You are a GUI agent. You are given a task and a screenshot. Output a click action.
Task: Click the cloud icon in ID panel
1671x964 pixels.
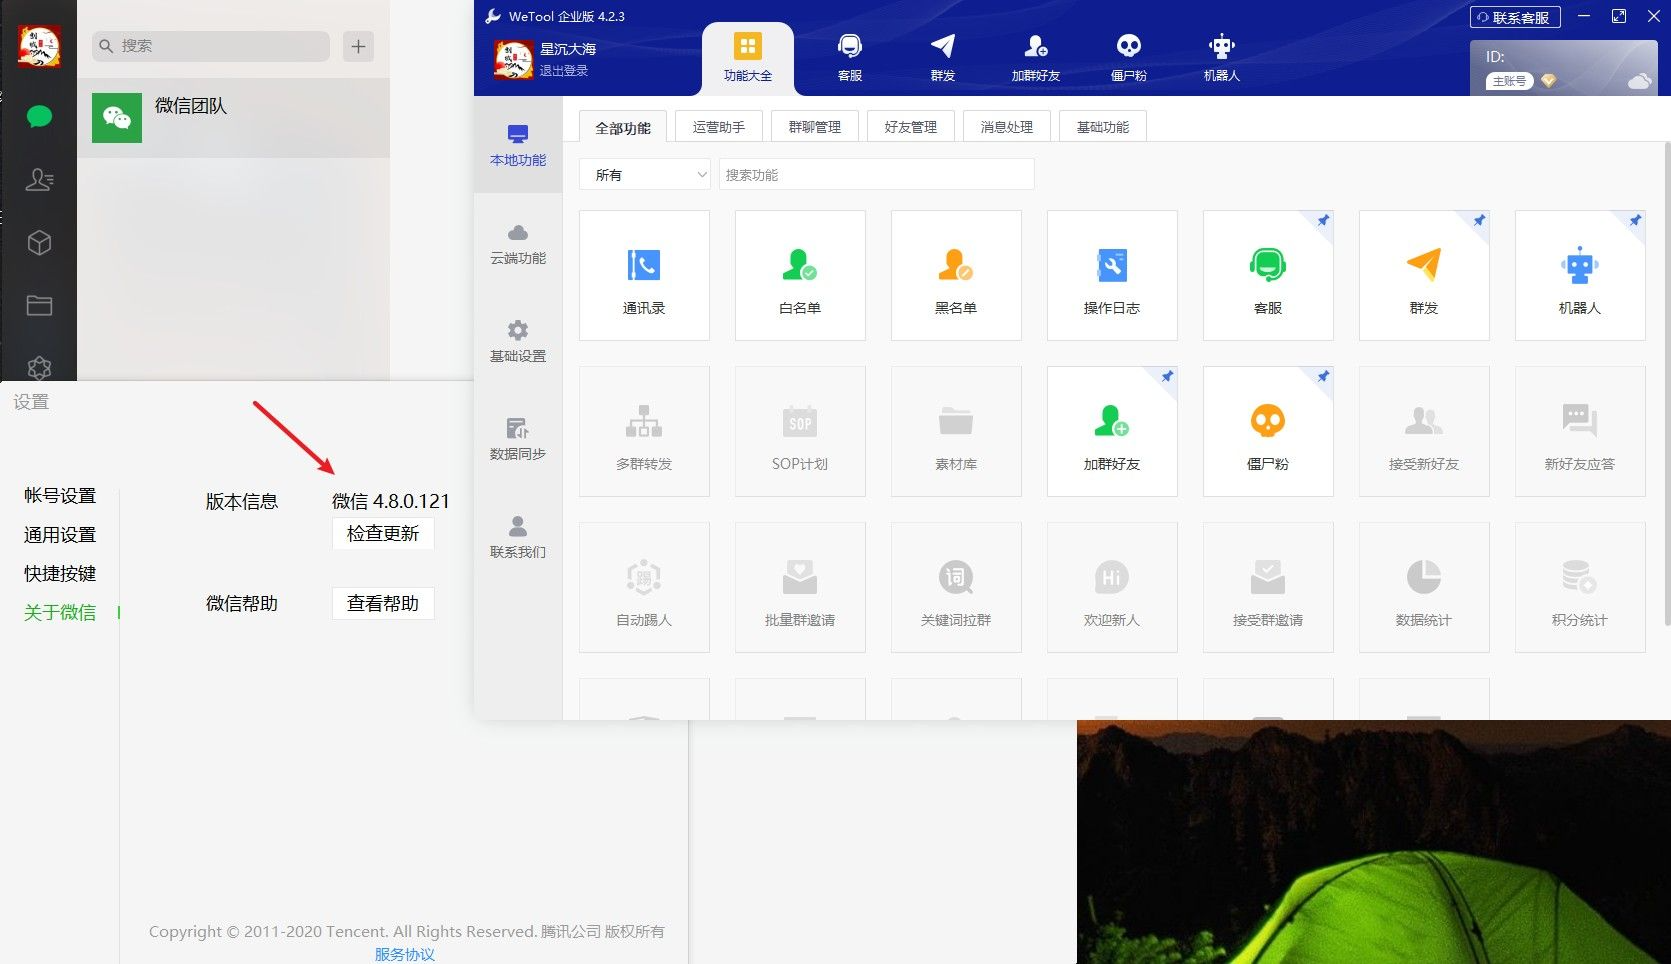[x=1639, y=81]
